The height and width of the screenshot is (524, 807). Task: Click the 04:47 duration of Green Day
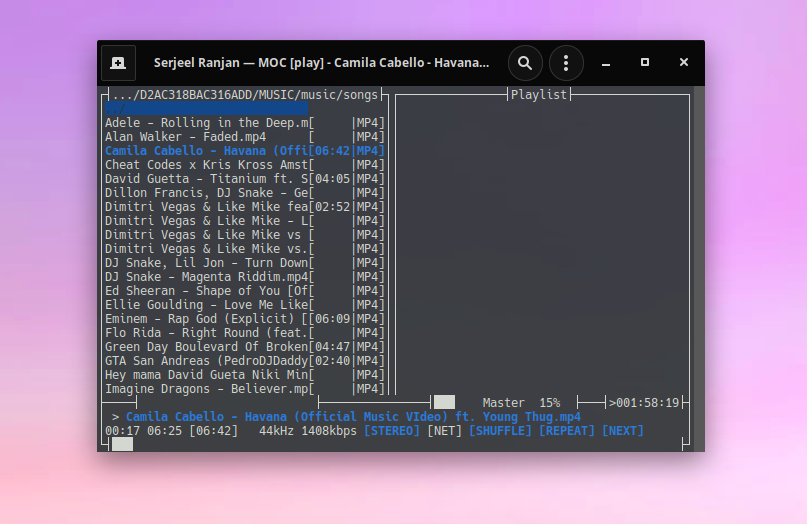pyautogui.click(x=332, y=346)
